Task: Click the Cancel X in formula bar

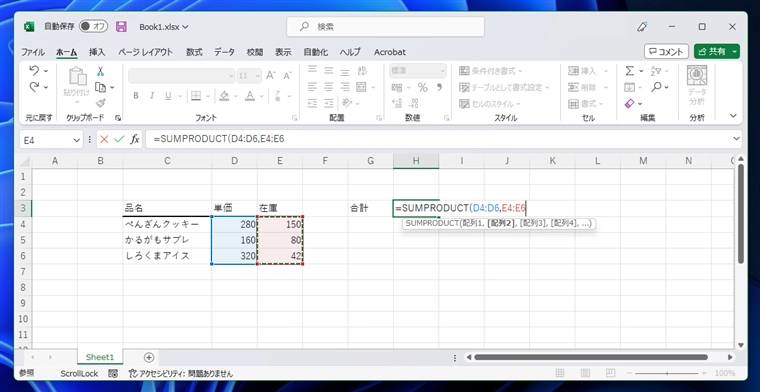Action: coord(104,140)
